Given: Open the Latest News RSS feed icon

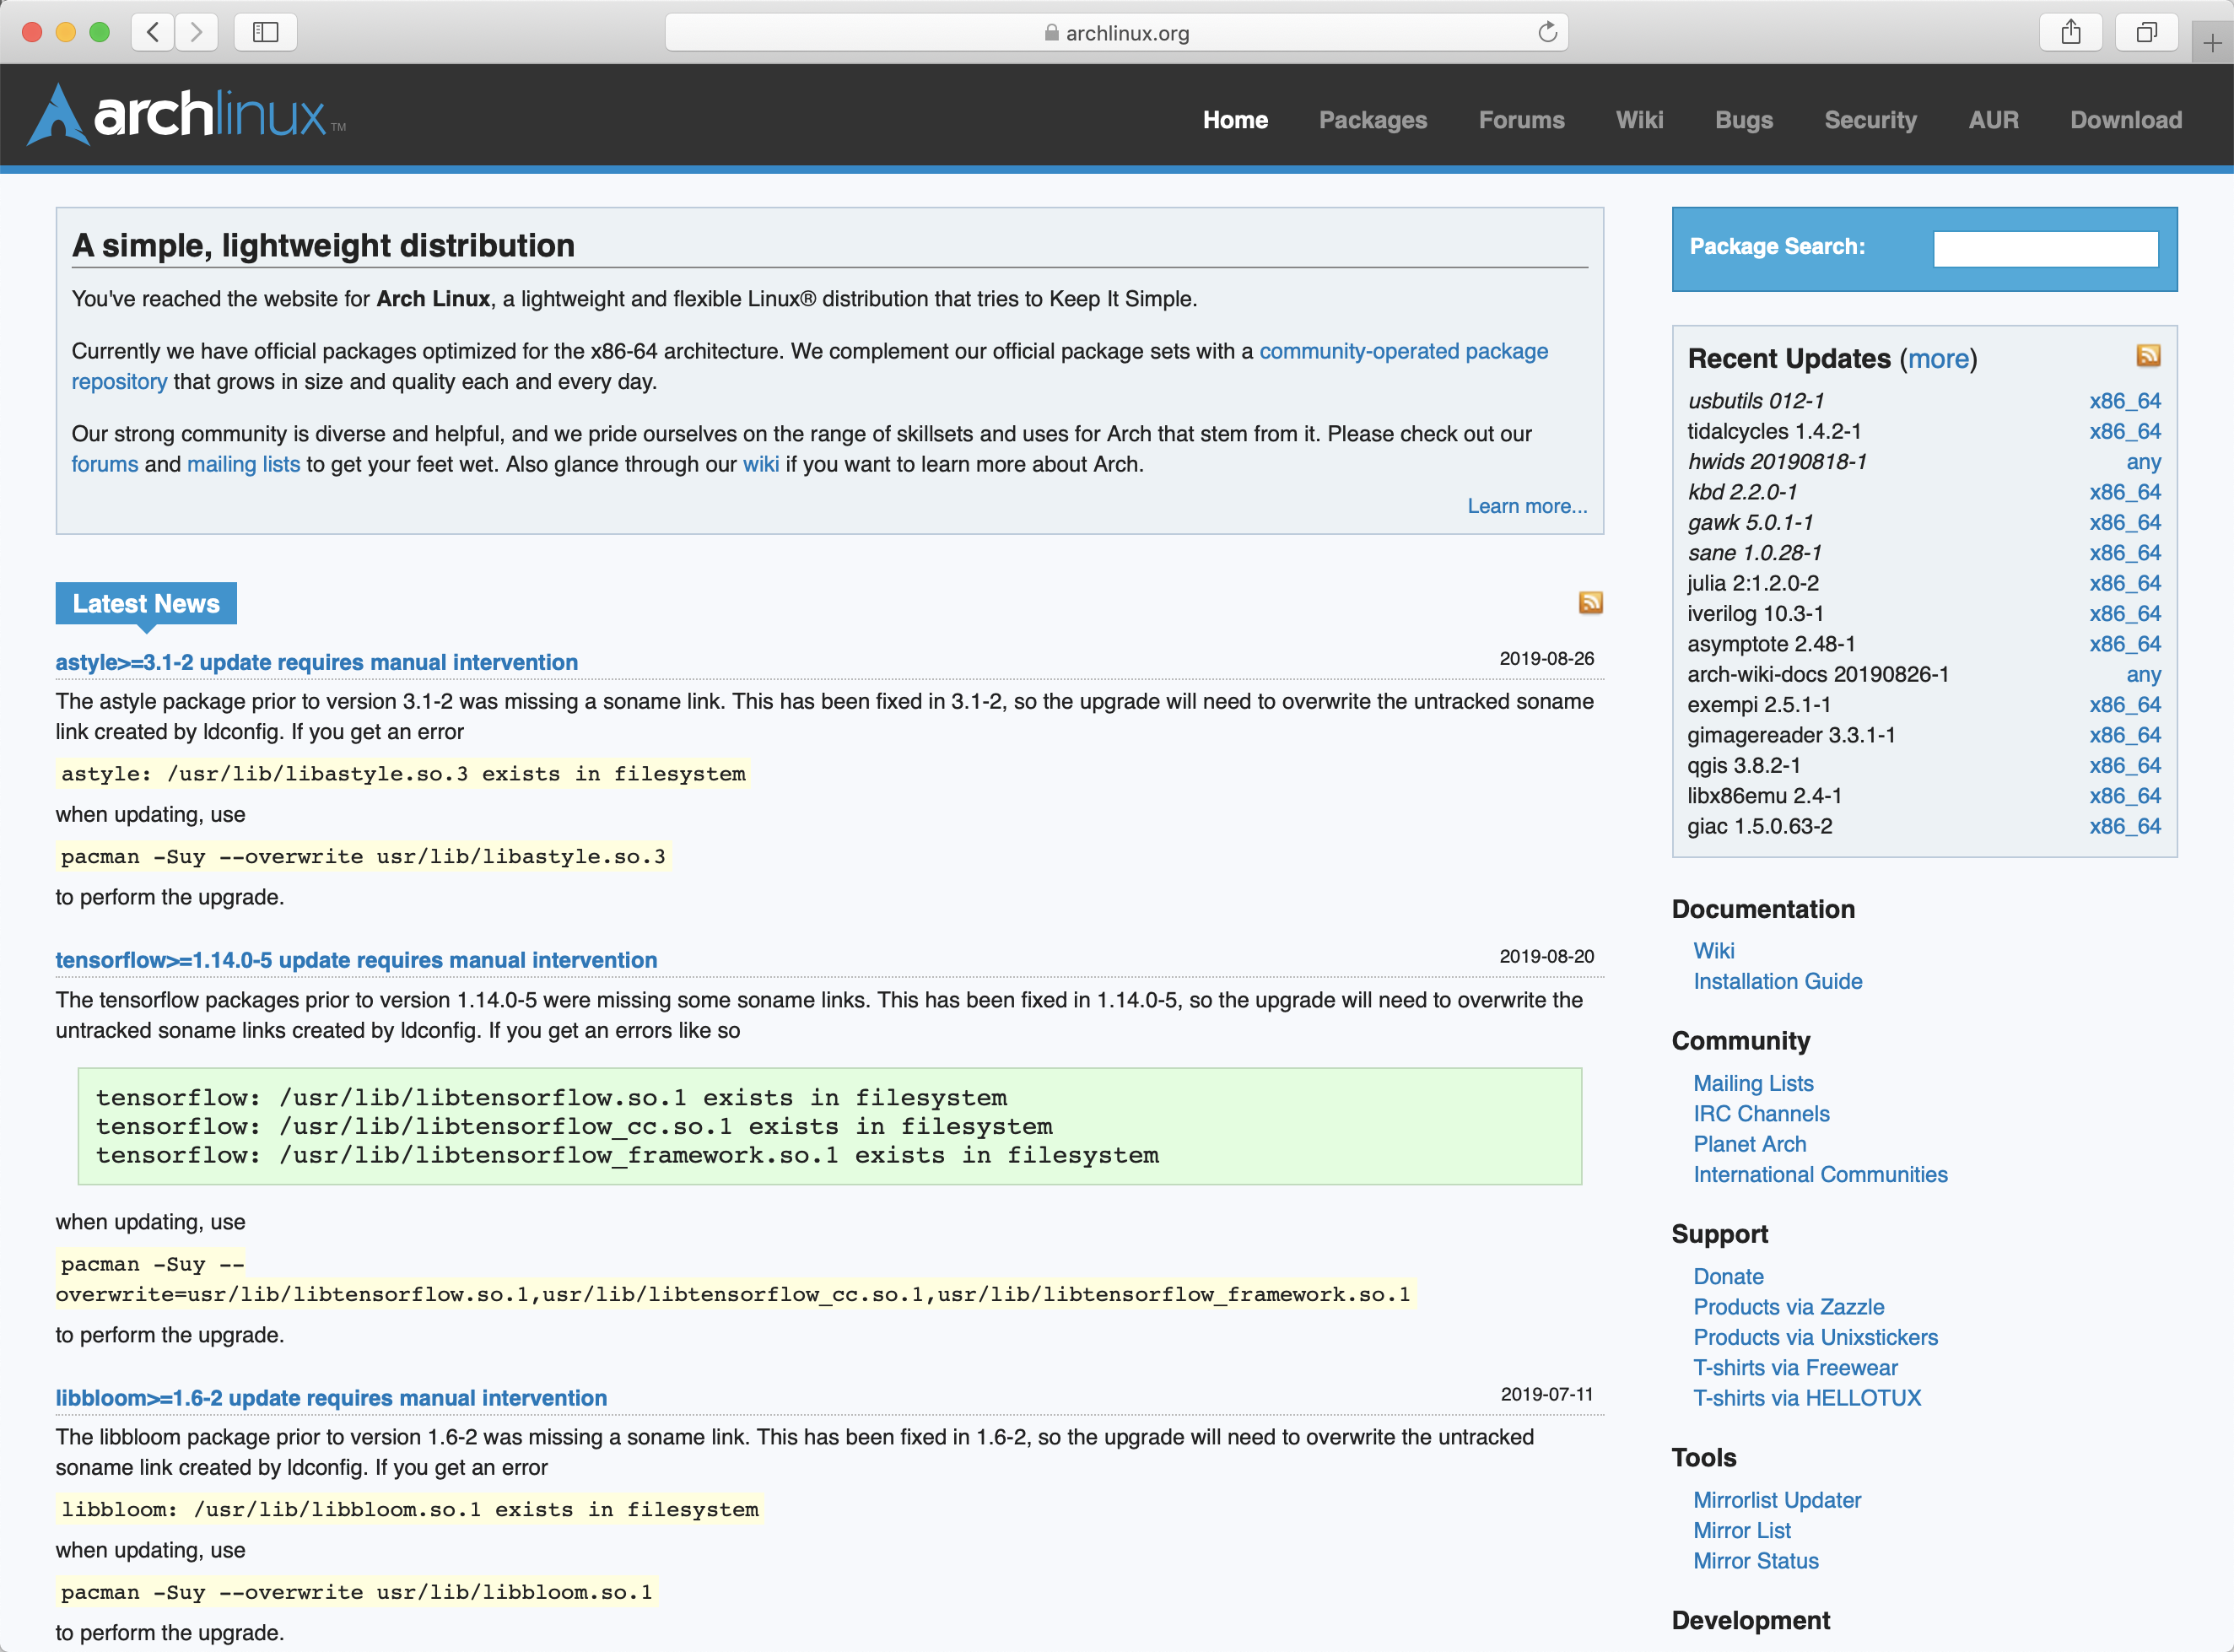Looking at the screenshot, I should click(1590, 602).
